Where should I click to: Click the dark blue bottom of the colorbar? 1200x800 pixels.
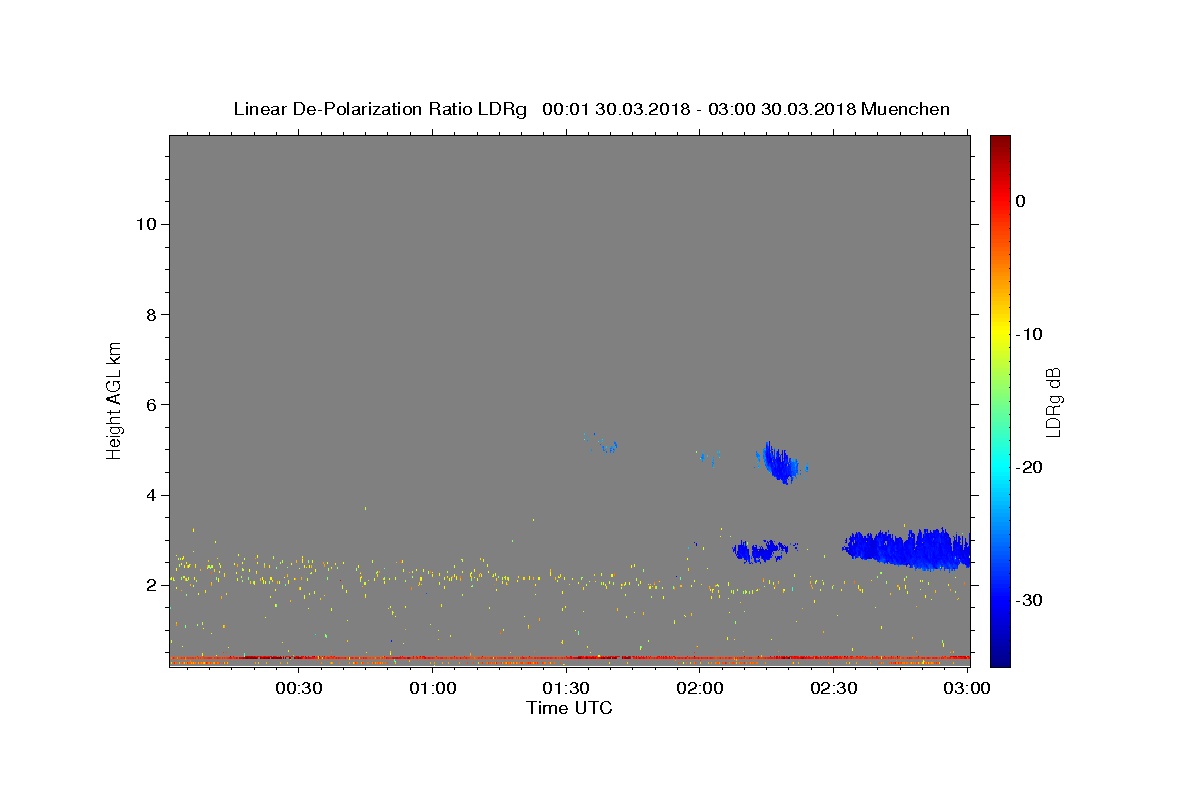click(1000, 655)
